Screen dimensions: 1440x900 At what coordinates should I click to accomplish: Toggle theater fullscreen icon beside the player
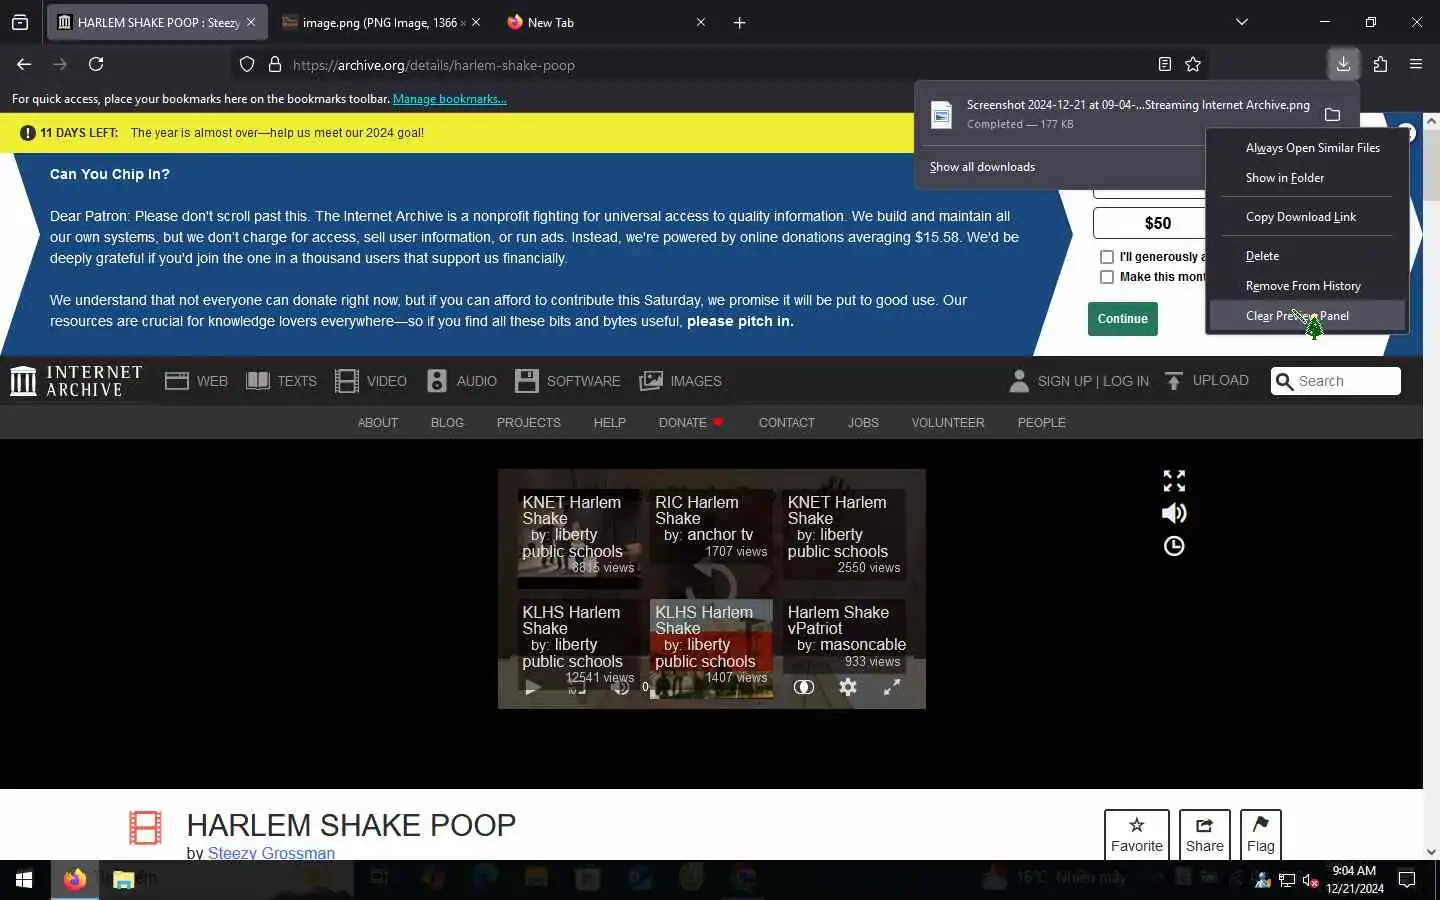click(x=1174, y=481)
